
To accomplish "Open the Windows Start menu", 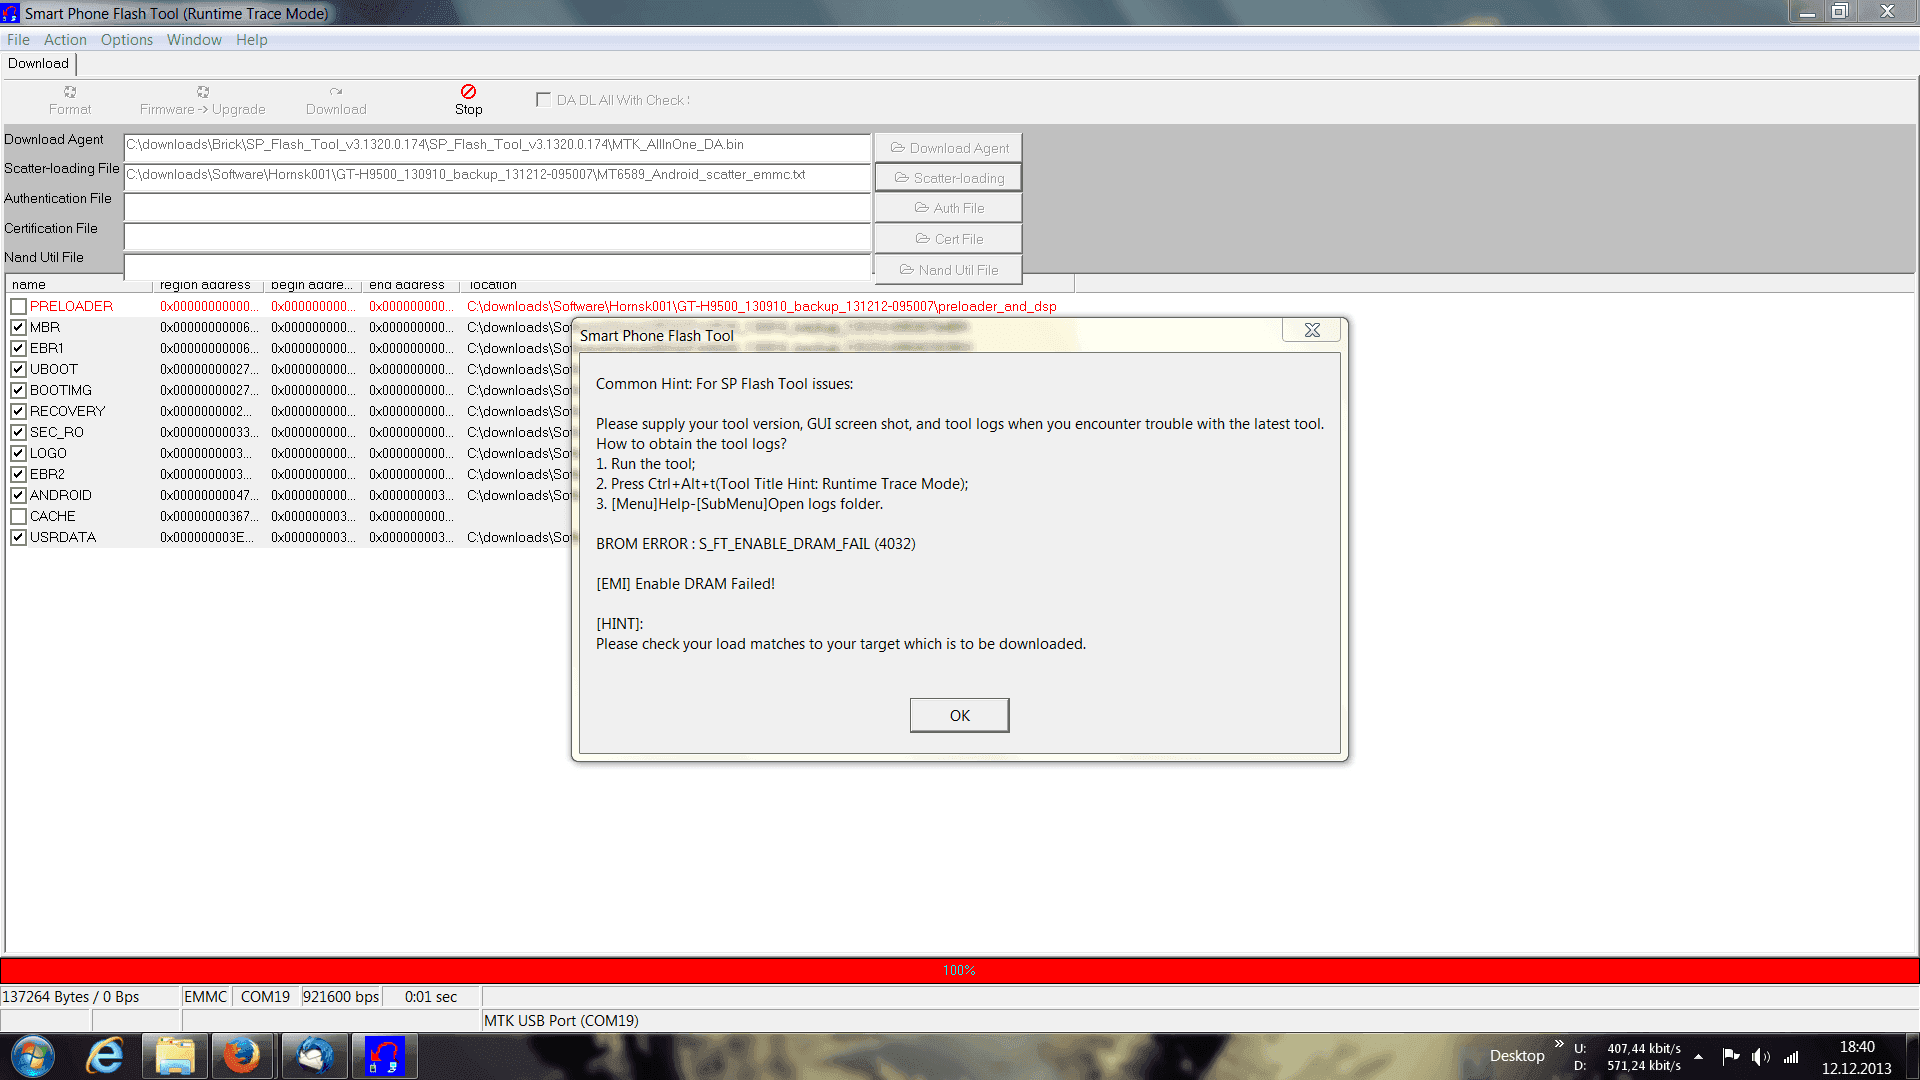I will (33, 1056).
